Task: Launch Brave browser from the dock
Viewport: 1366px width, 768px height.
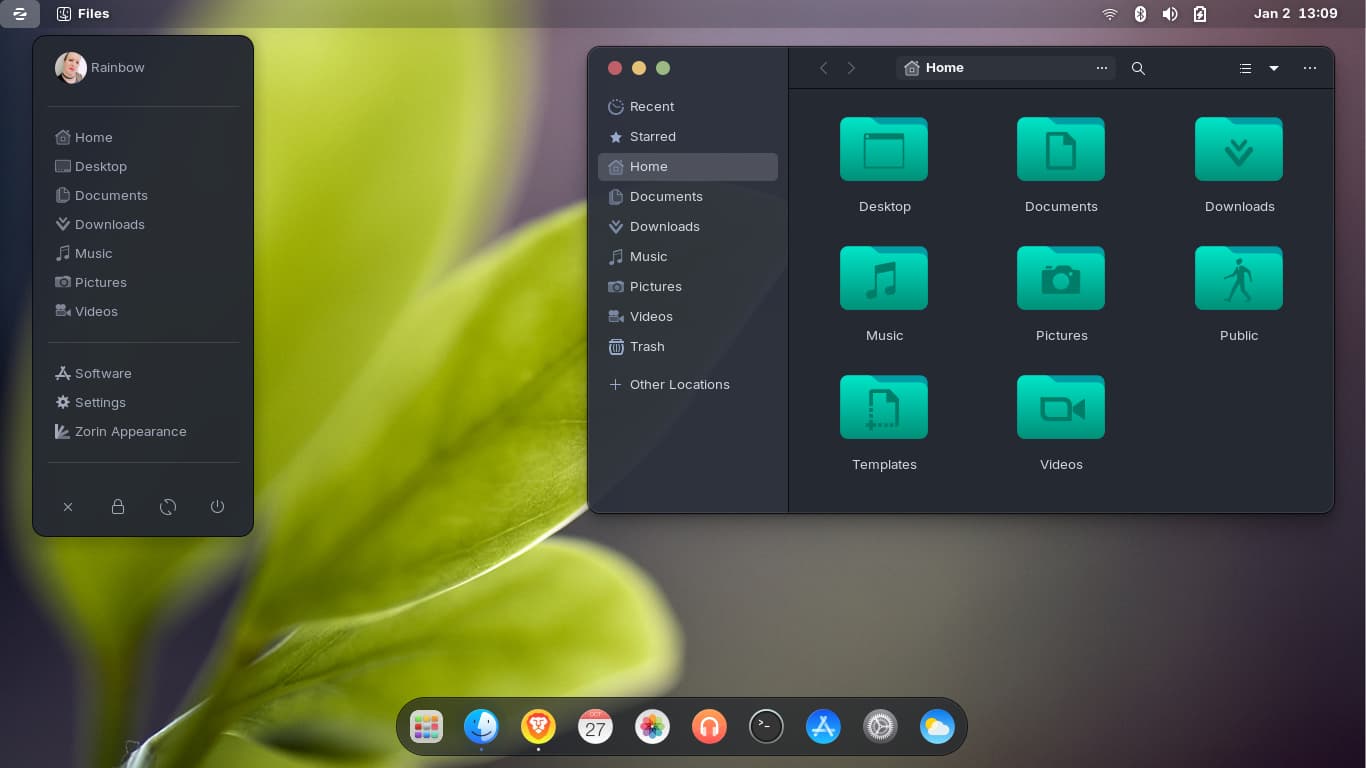Action: (538, 726)
